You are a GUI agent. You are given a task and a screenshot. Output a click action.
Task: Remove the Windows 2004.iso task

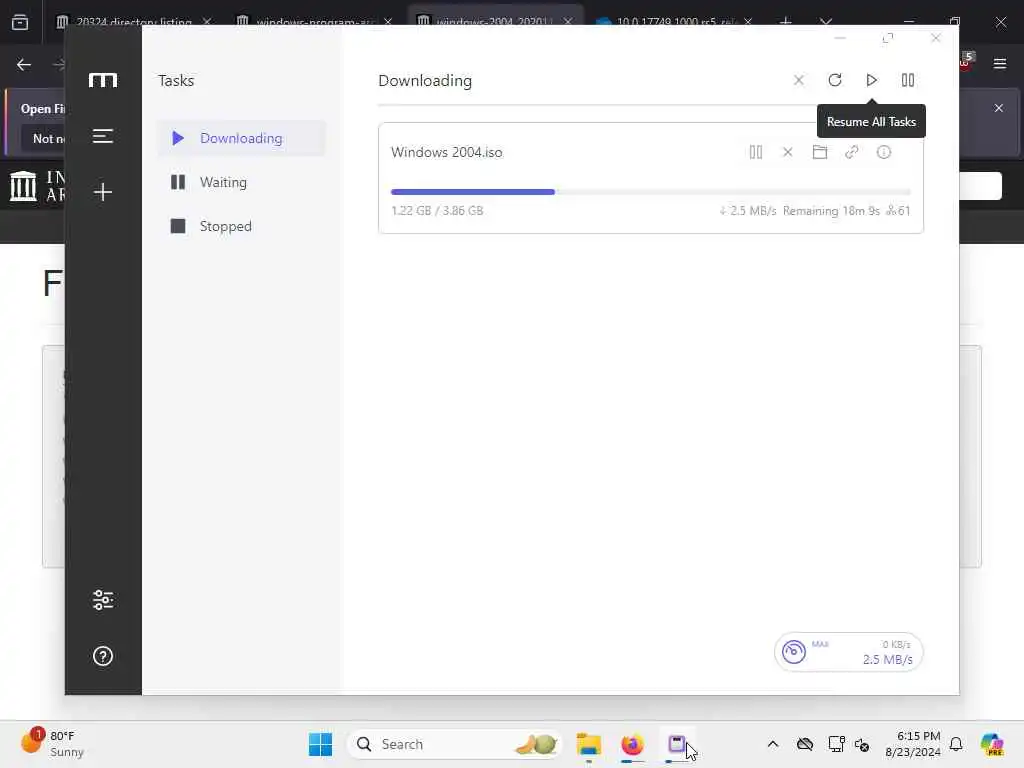(788, 152)
